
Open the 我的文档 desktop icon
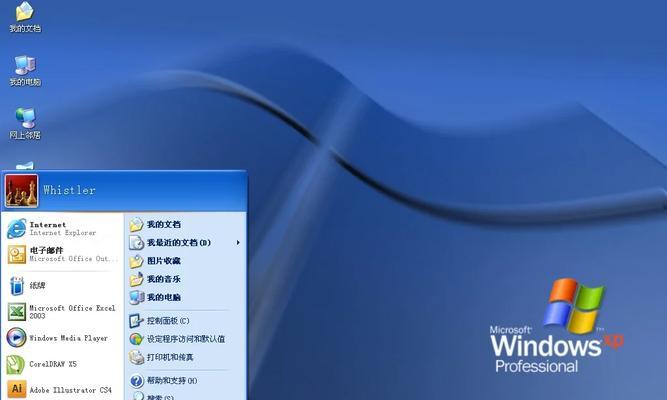(x=25, y=17)
